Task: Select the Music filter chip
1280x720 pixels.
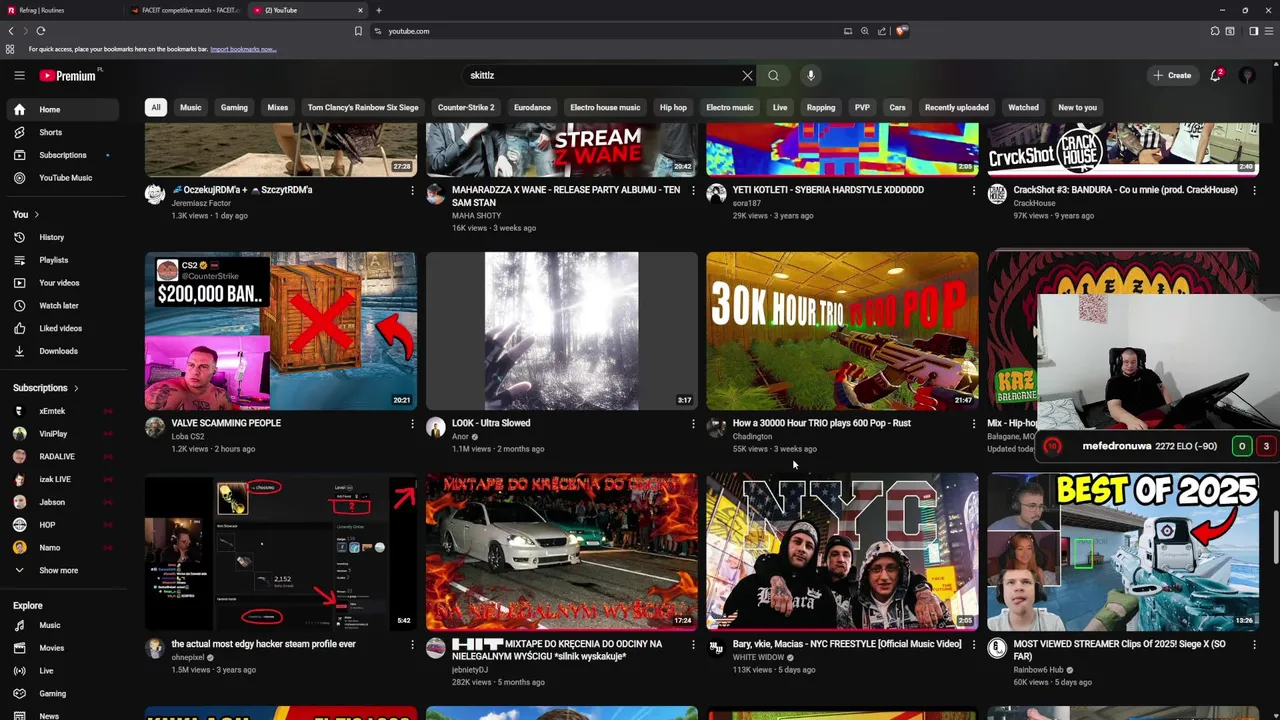Action: point(190,107)
